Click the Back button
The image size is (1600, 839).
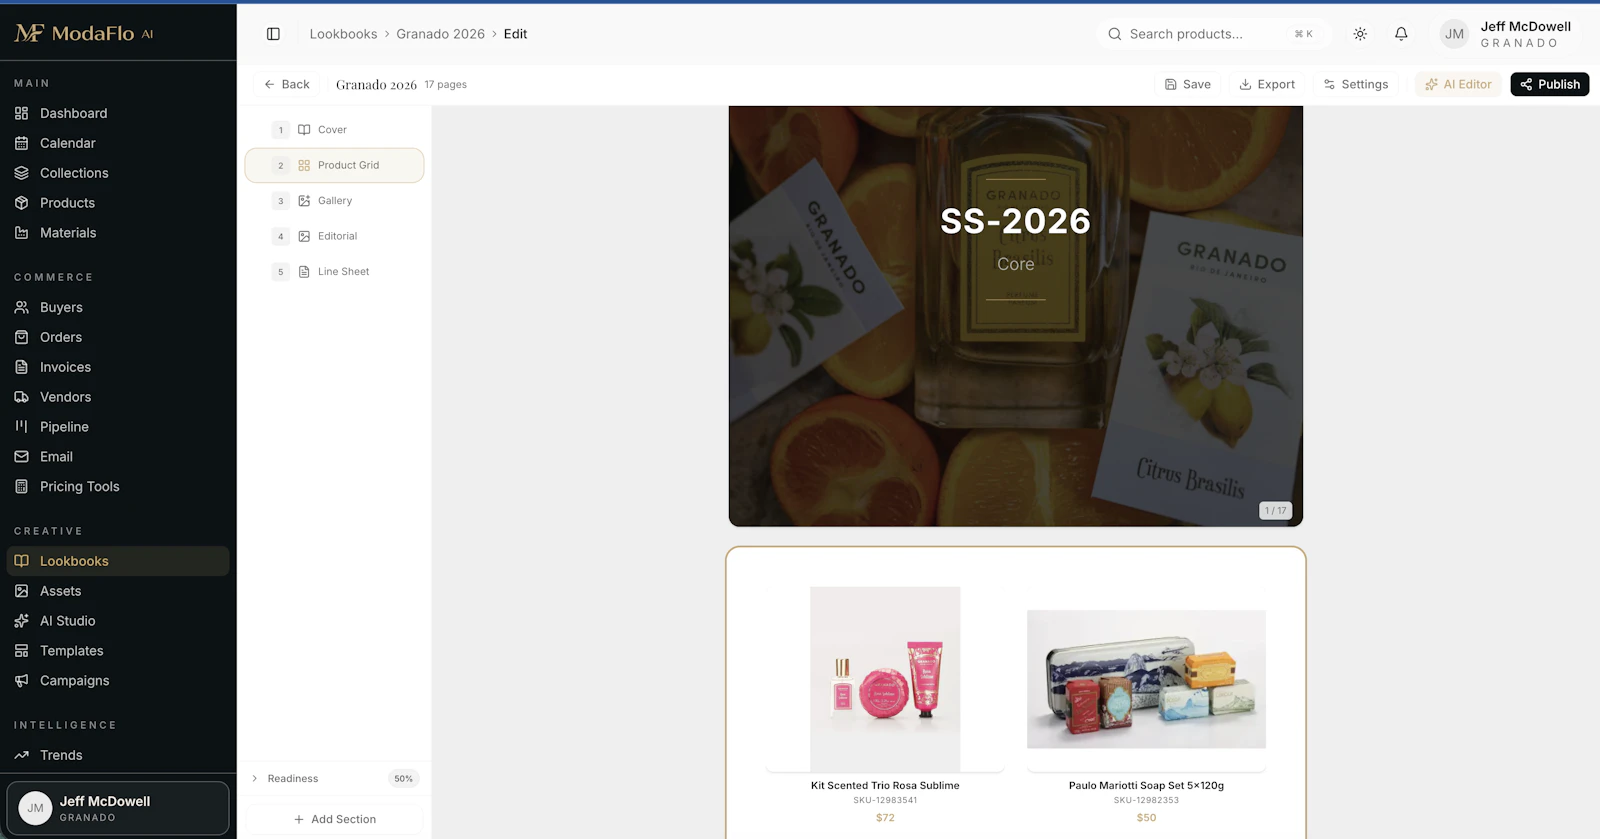pos(286,84)
